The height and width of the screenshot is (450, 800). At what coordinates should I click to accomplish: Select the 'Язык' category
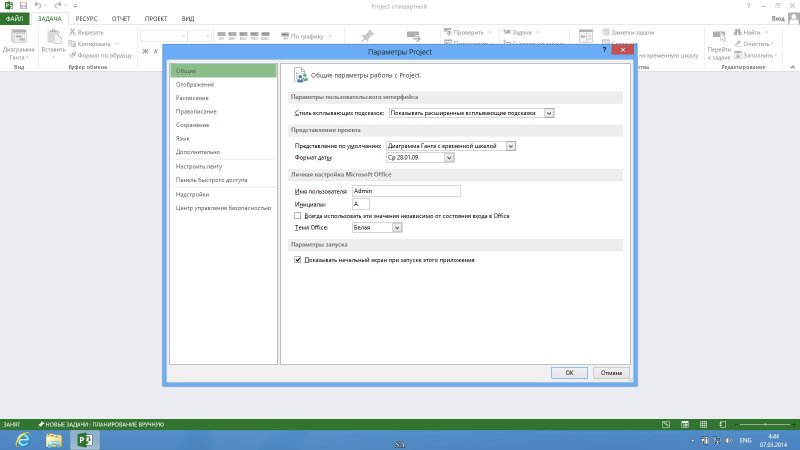point(223,138)
